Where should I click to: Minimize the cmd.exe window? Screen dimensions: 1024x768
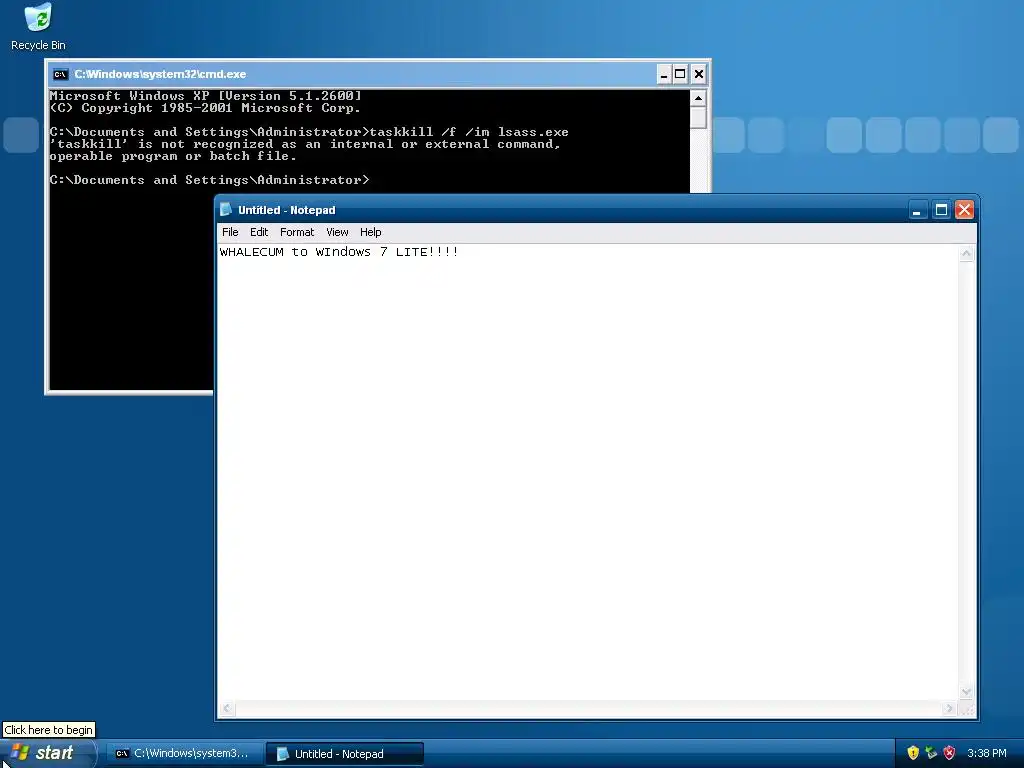click(664, 74)
